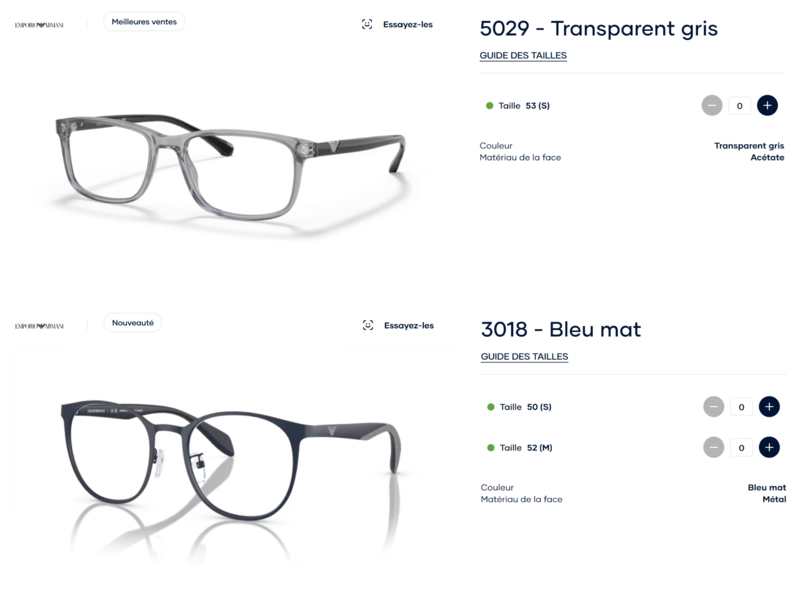Open face-scan try-on icon for 5029
The width and height of the screenshot is (800, 600).
[367, 24]
